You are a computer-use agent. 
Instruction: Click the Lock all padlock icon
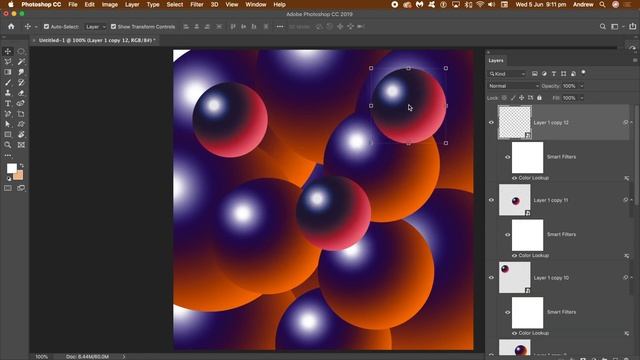[x=539, y=98]
